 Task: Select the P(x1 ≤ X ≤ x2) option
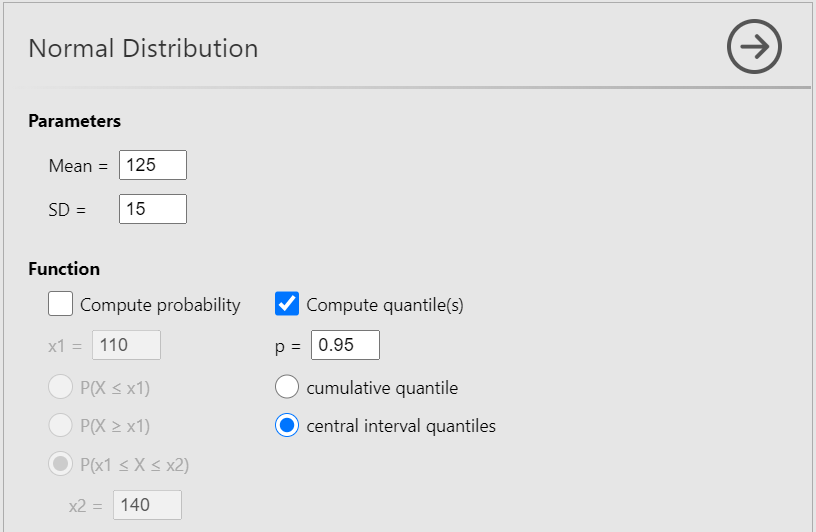61,464
